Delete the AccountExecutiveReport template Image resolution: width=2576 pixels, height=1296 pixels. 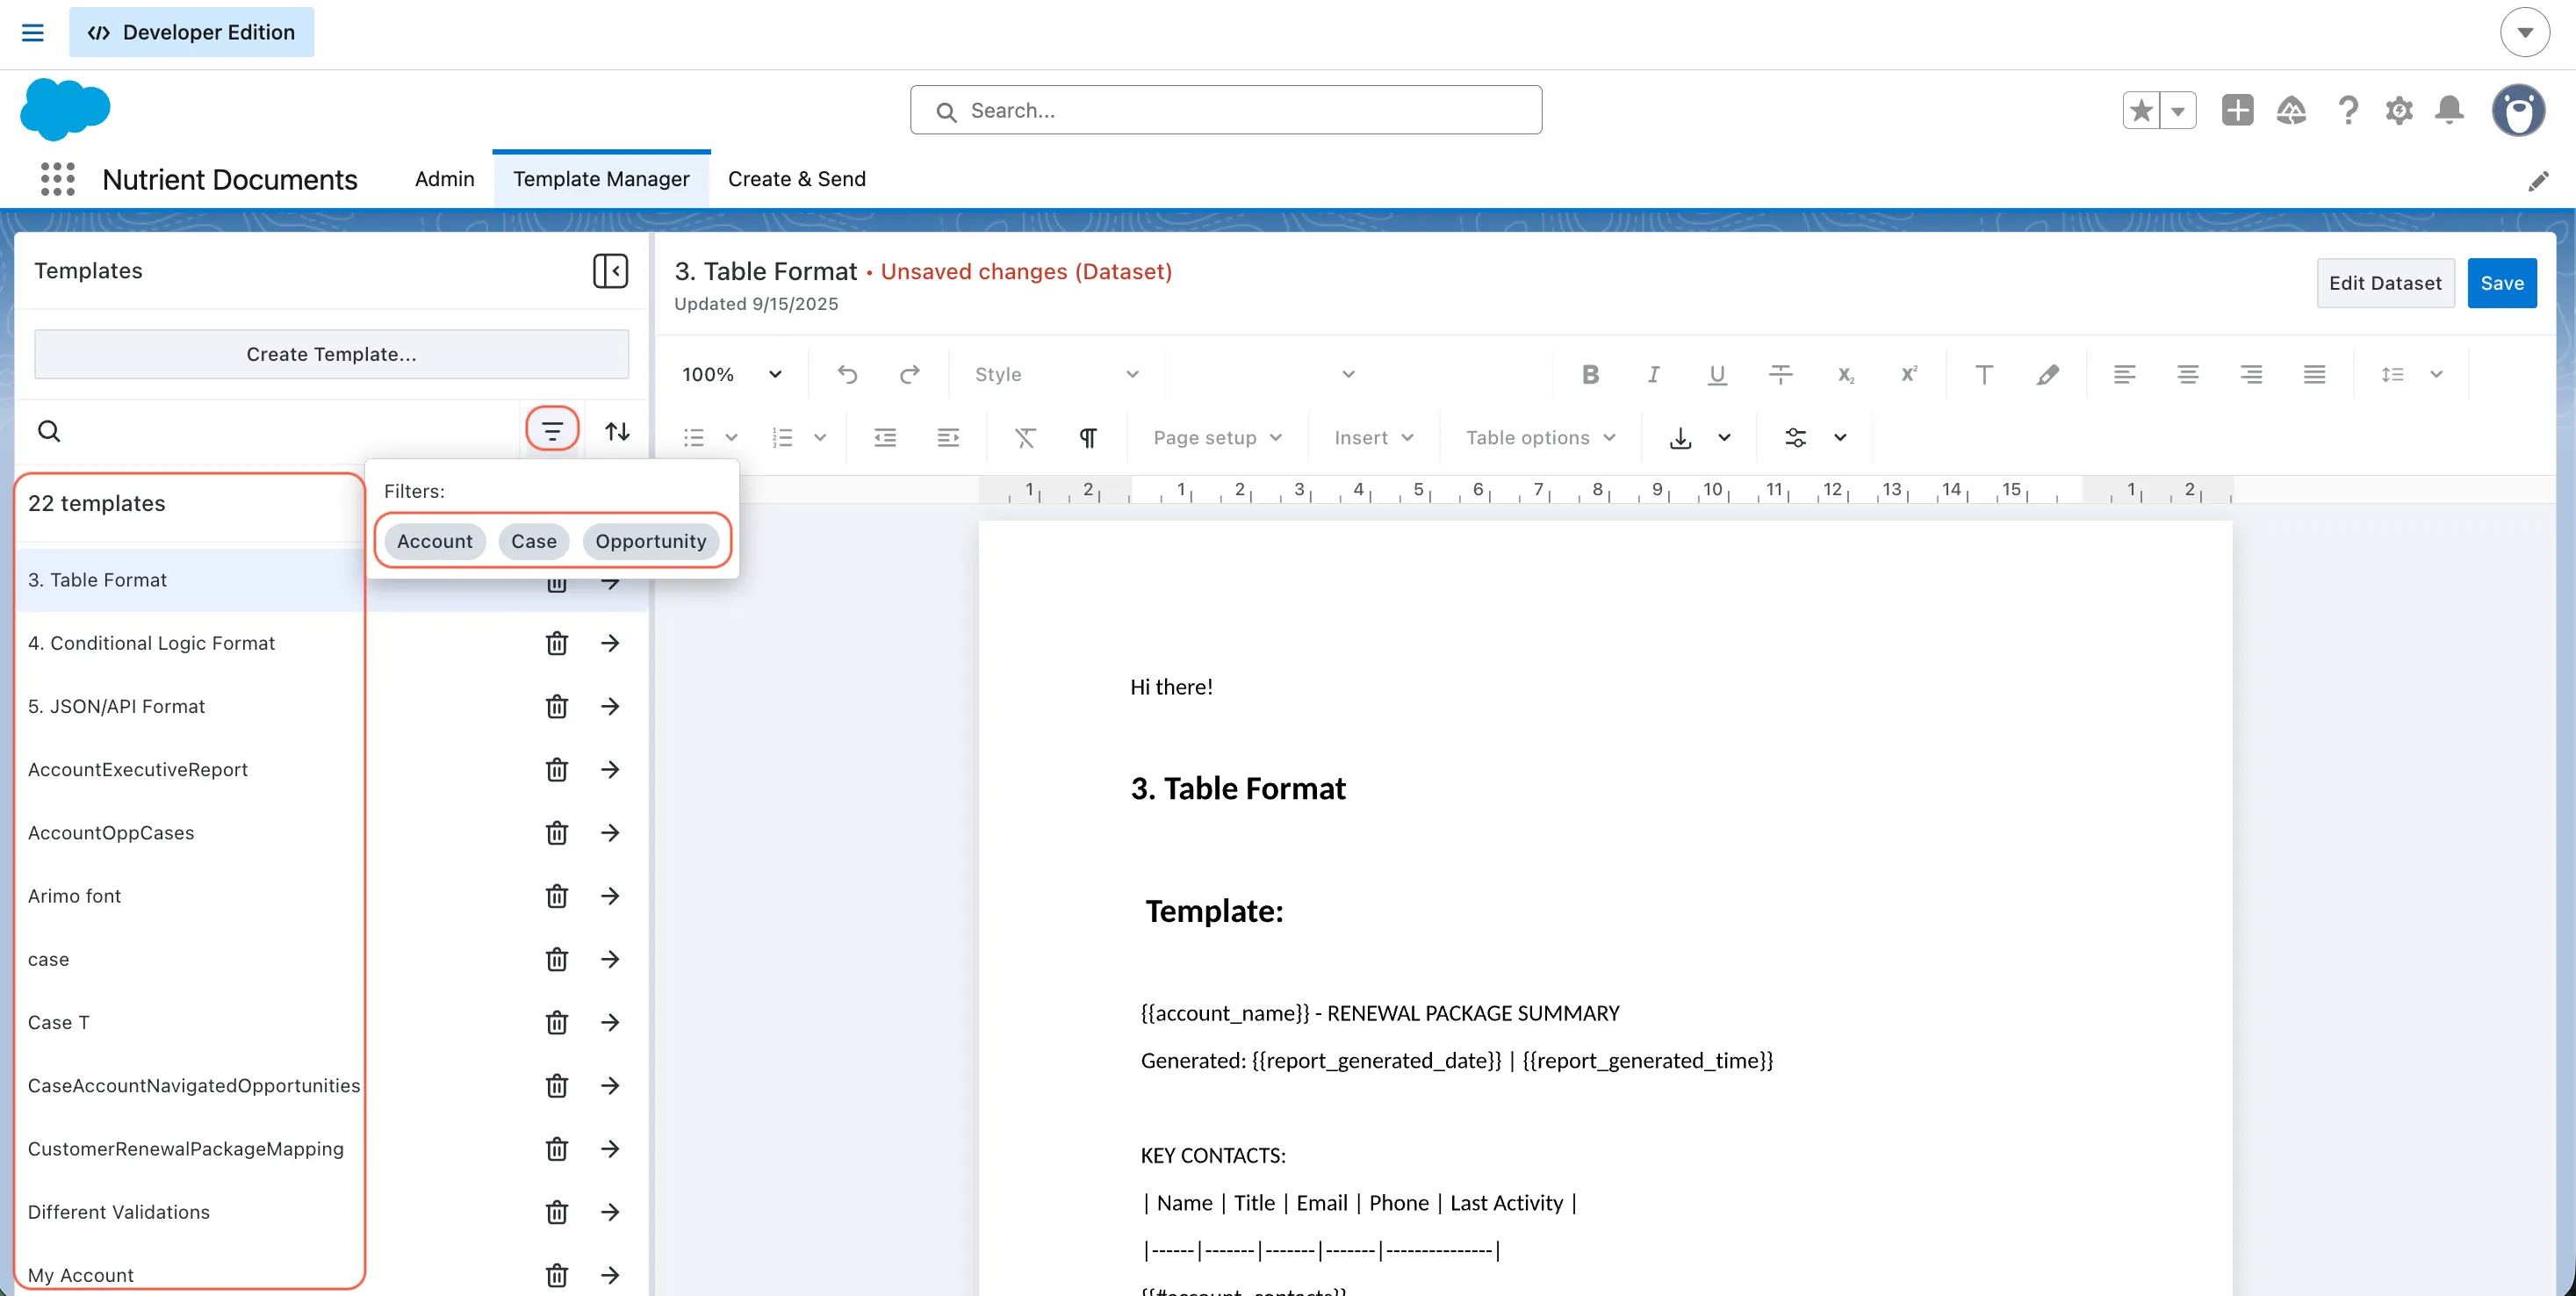click(x=557, y=769)
